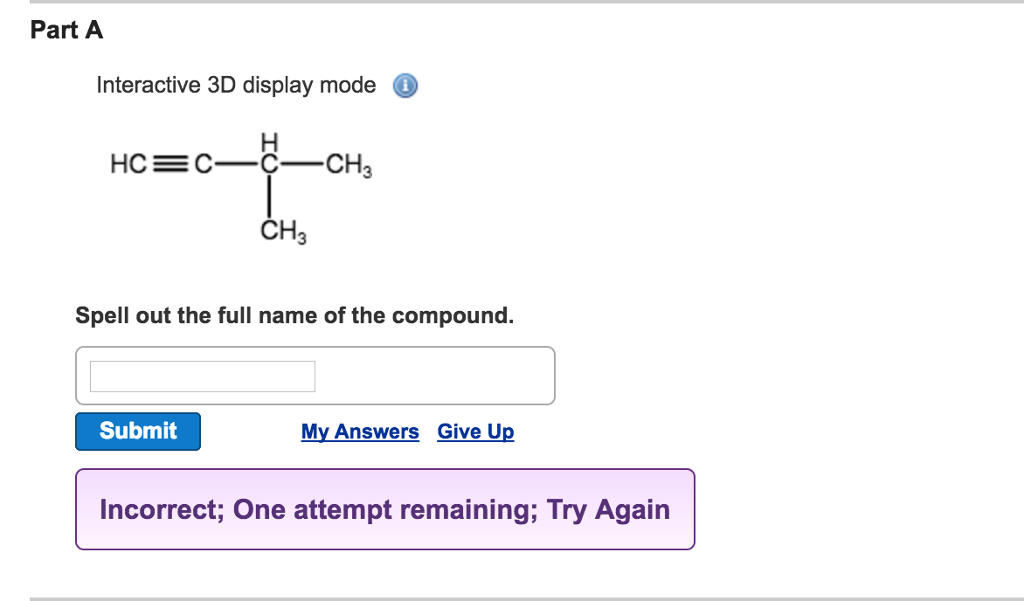The image size is (1024, 601).
Task: Click the HC group in the structure
Action: click(x=128, y=162)
